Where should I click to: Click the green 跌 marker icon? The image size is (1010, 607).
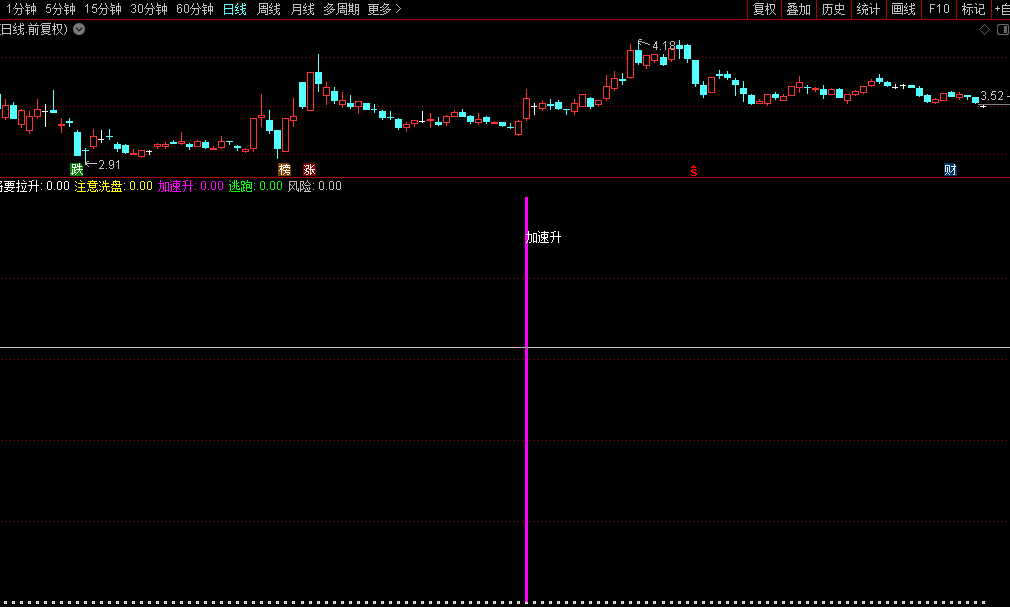tap(77, 169)
